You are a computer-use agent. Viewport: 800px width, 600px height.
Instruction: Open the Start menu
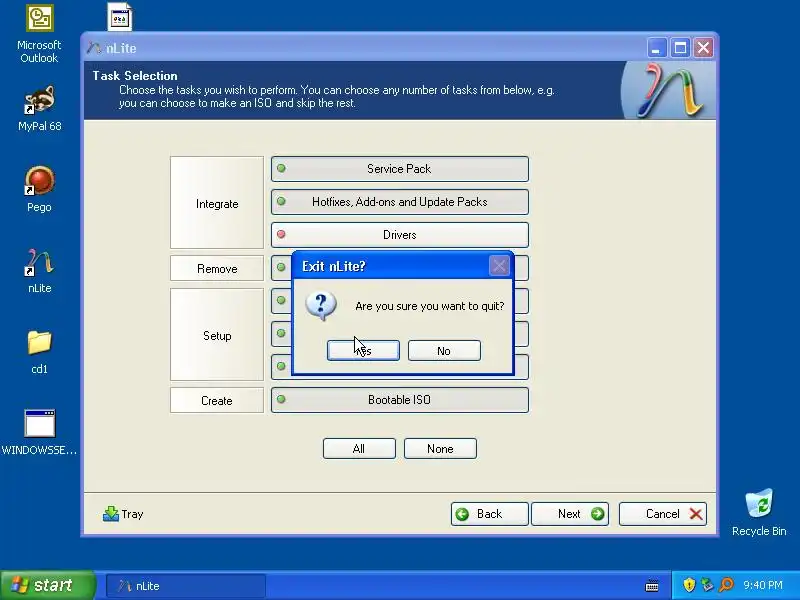pos(47,585)
